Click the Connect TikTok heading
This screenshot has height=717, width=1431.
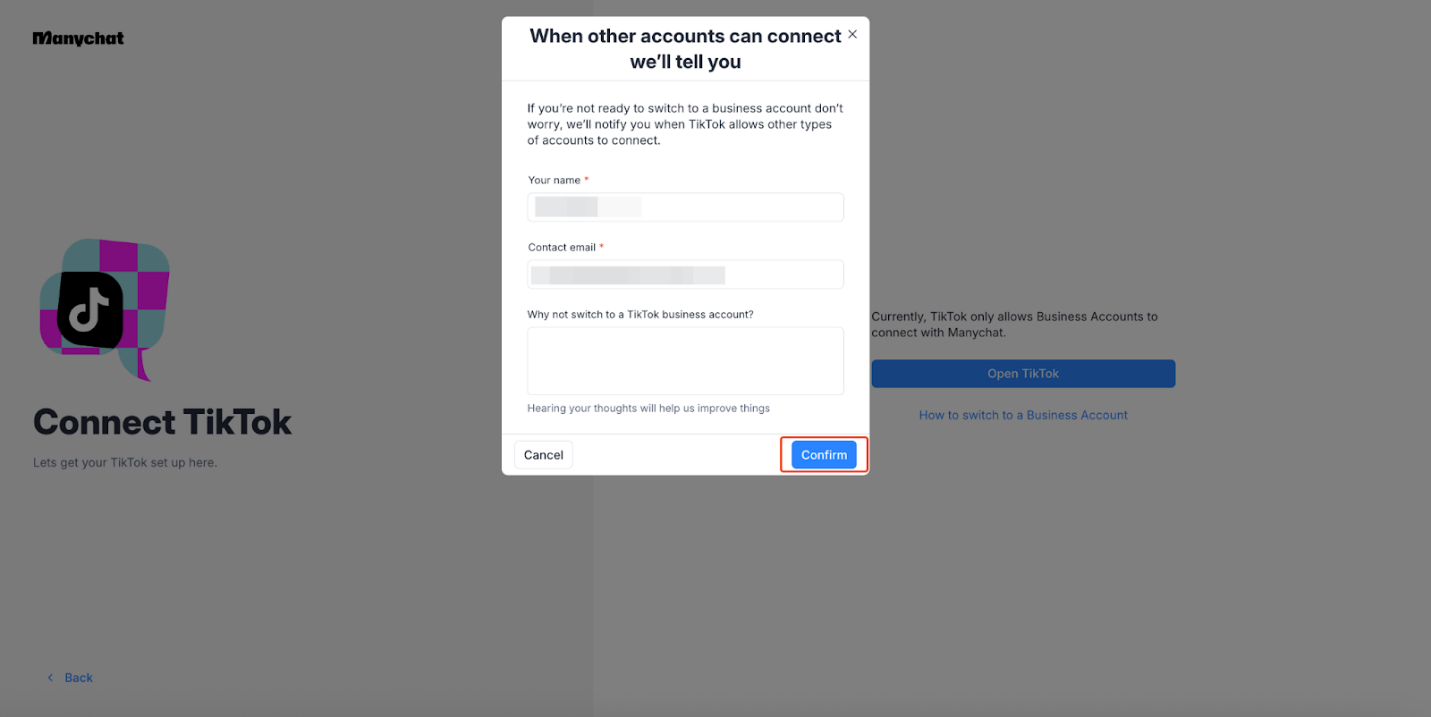click(x=162, y=422)
